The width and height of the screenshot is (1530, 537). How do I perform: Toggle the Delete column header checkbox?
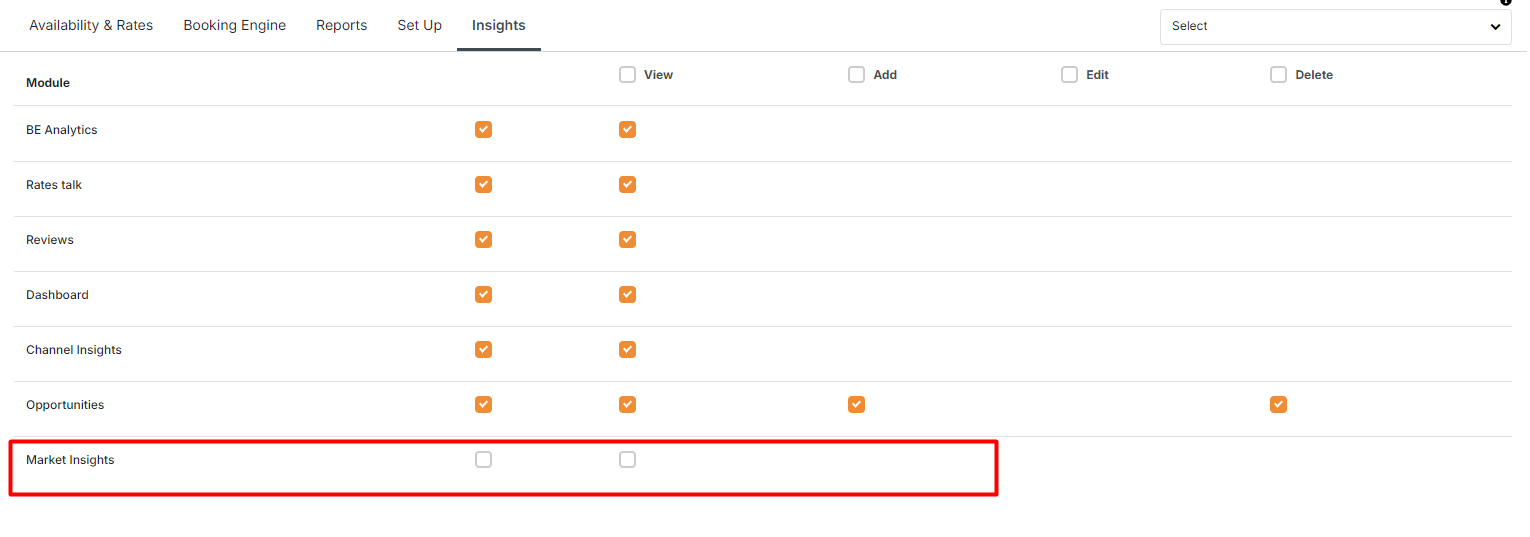[1278, 75]
